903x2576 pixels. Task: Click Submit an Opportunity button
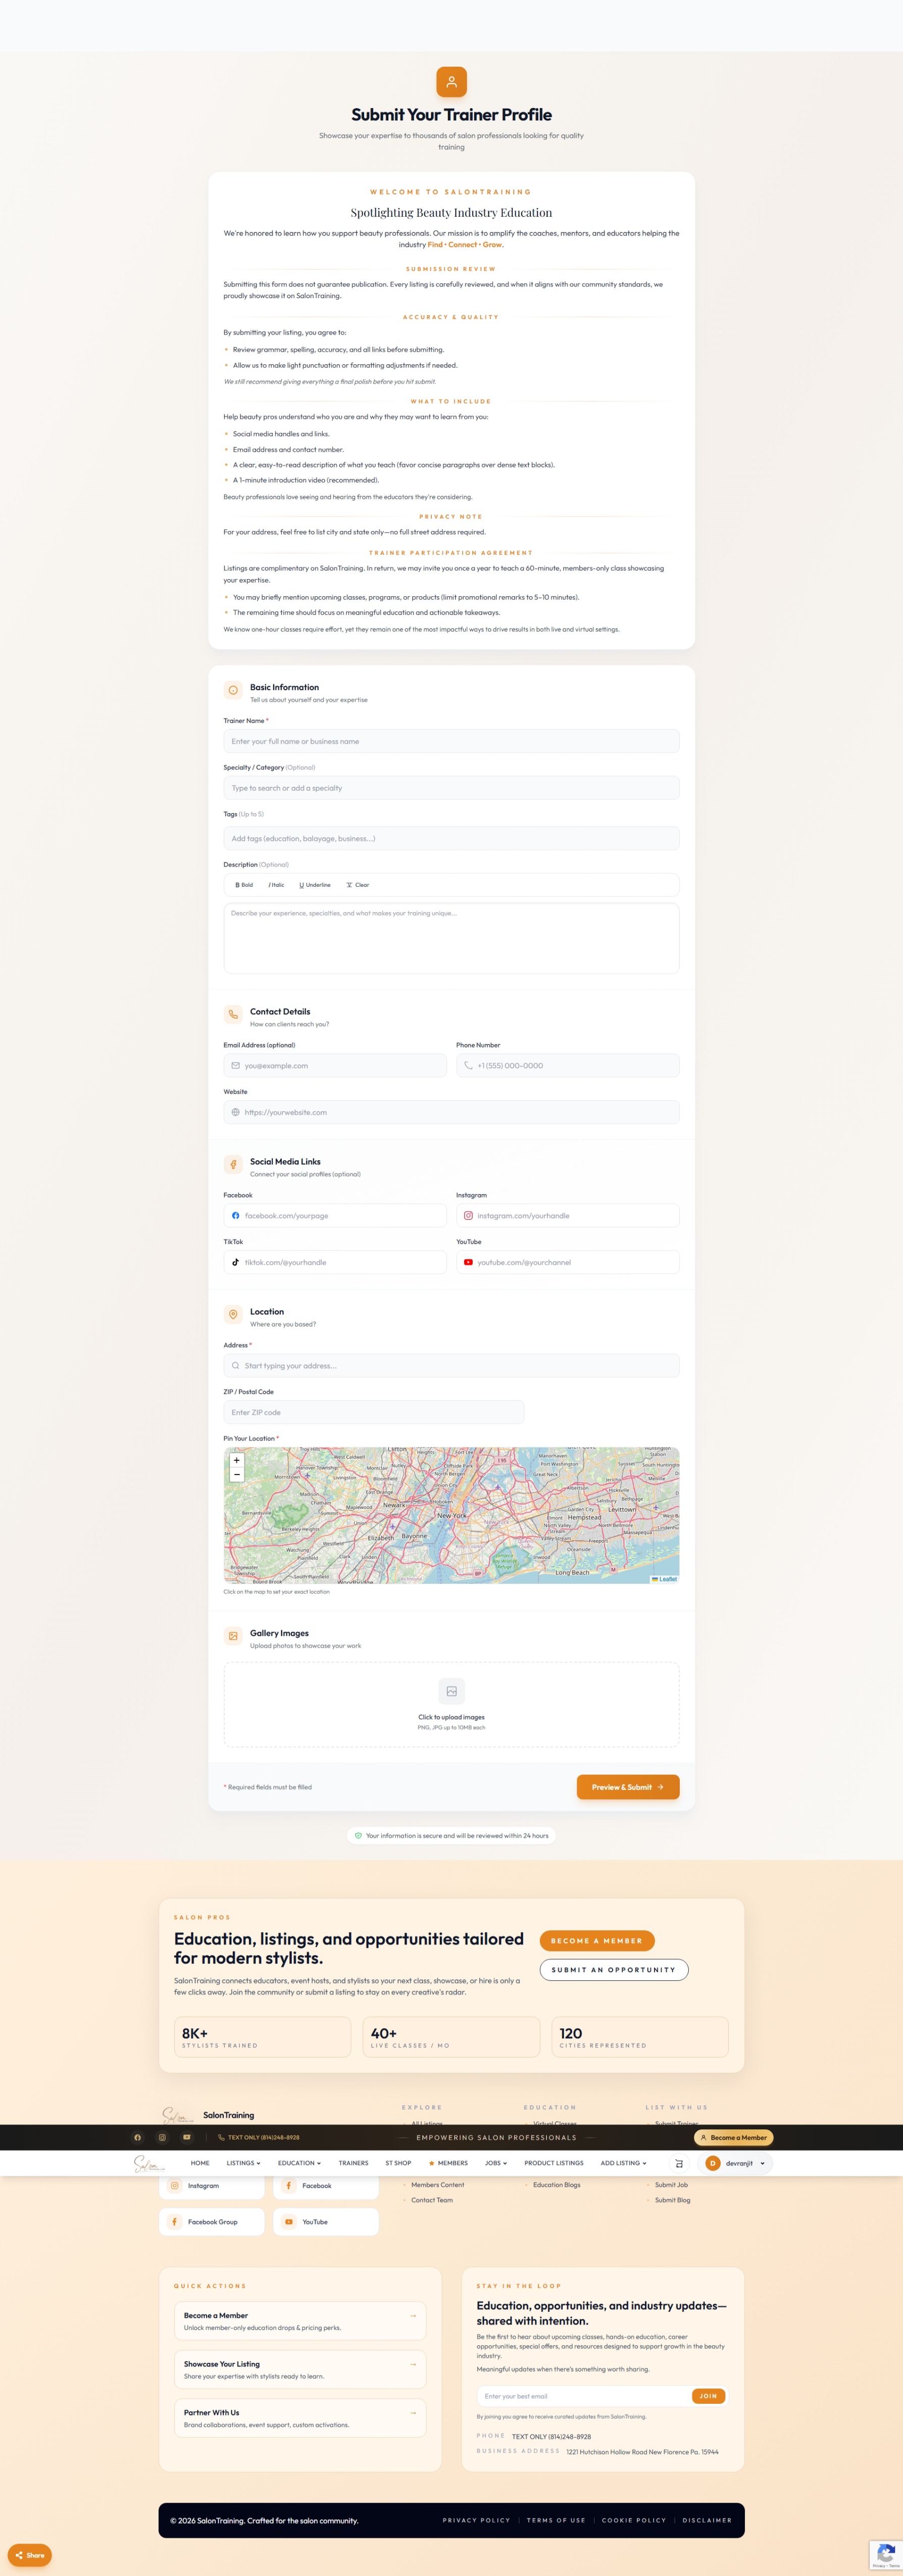click(x=613, y=1969)
